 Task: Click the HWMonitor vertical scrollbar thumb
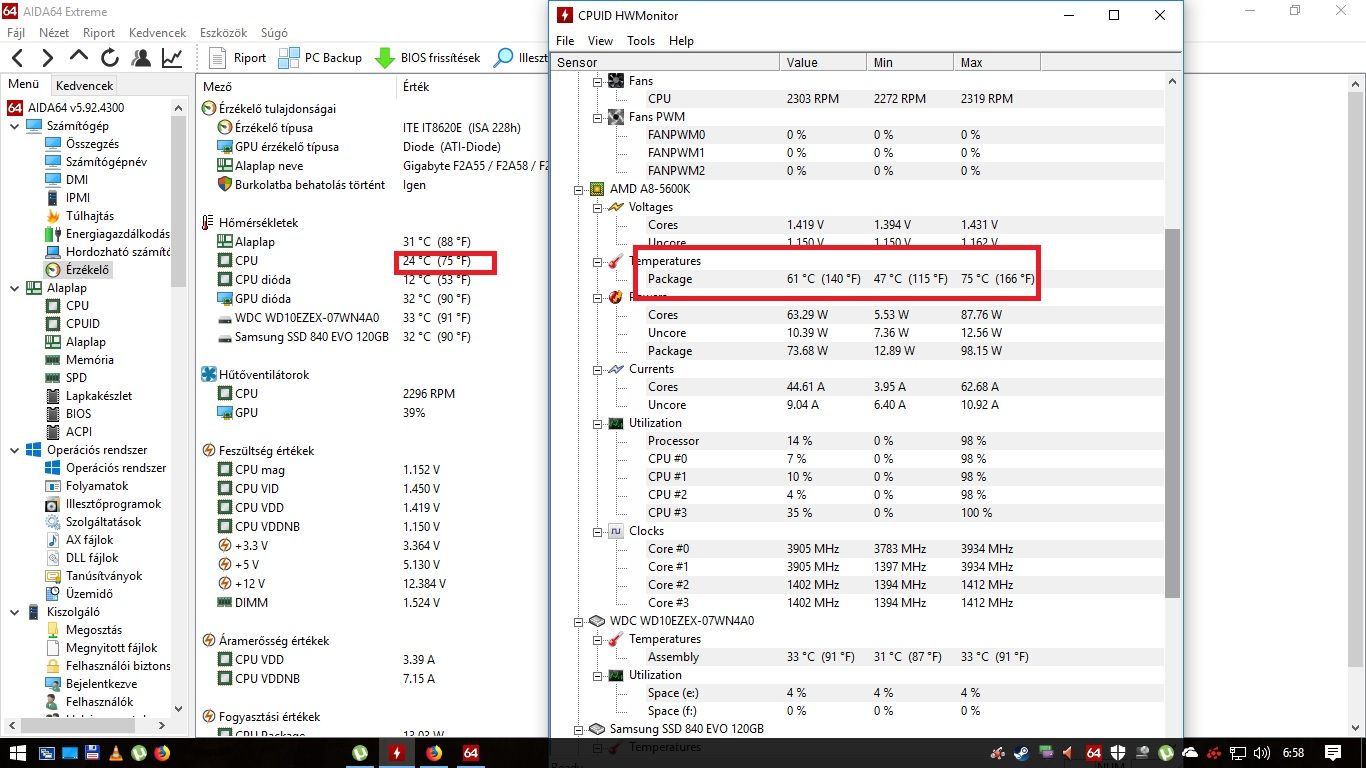click(1173, 413)
